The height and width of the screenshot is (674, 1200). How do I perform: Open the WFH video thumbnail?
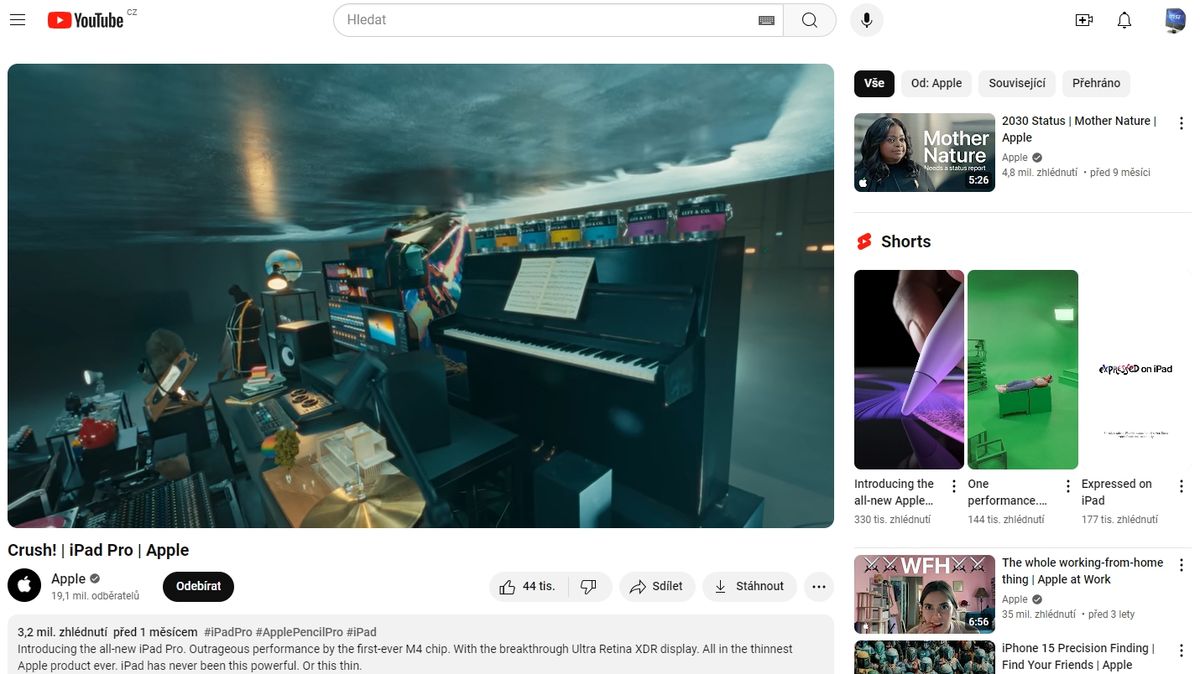tap(924, 594)
